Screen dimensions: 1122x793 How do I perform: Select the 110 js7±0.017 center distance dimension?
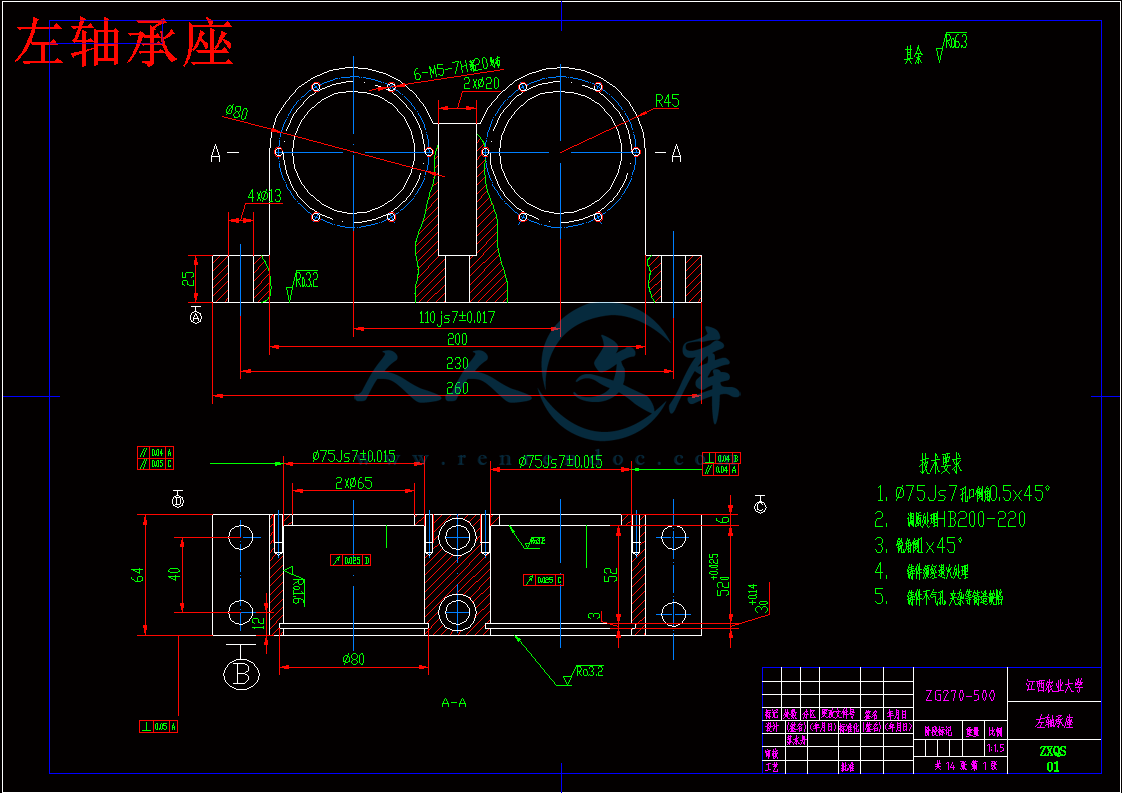tap(457, 316)
